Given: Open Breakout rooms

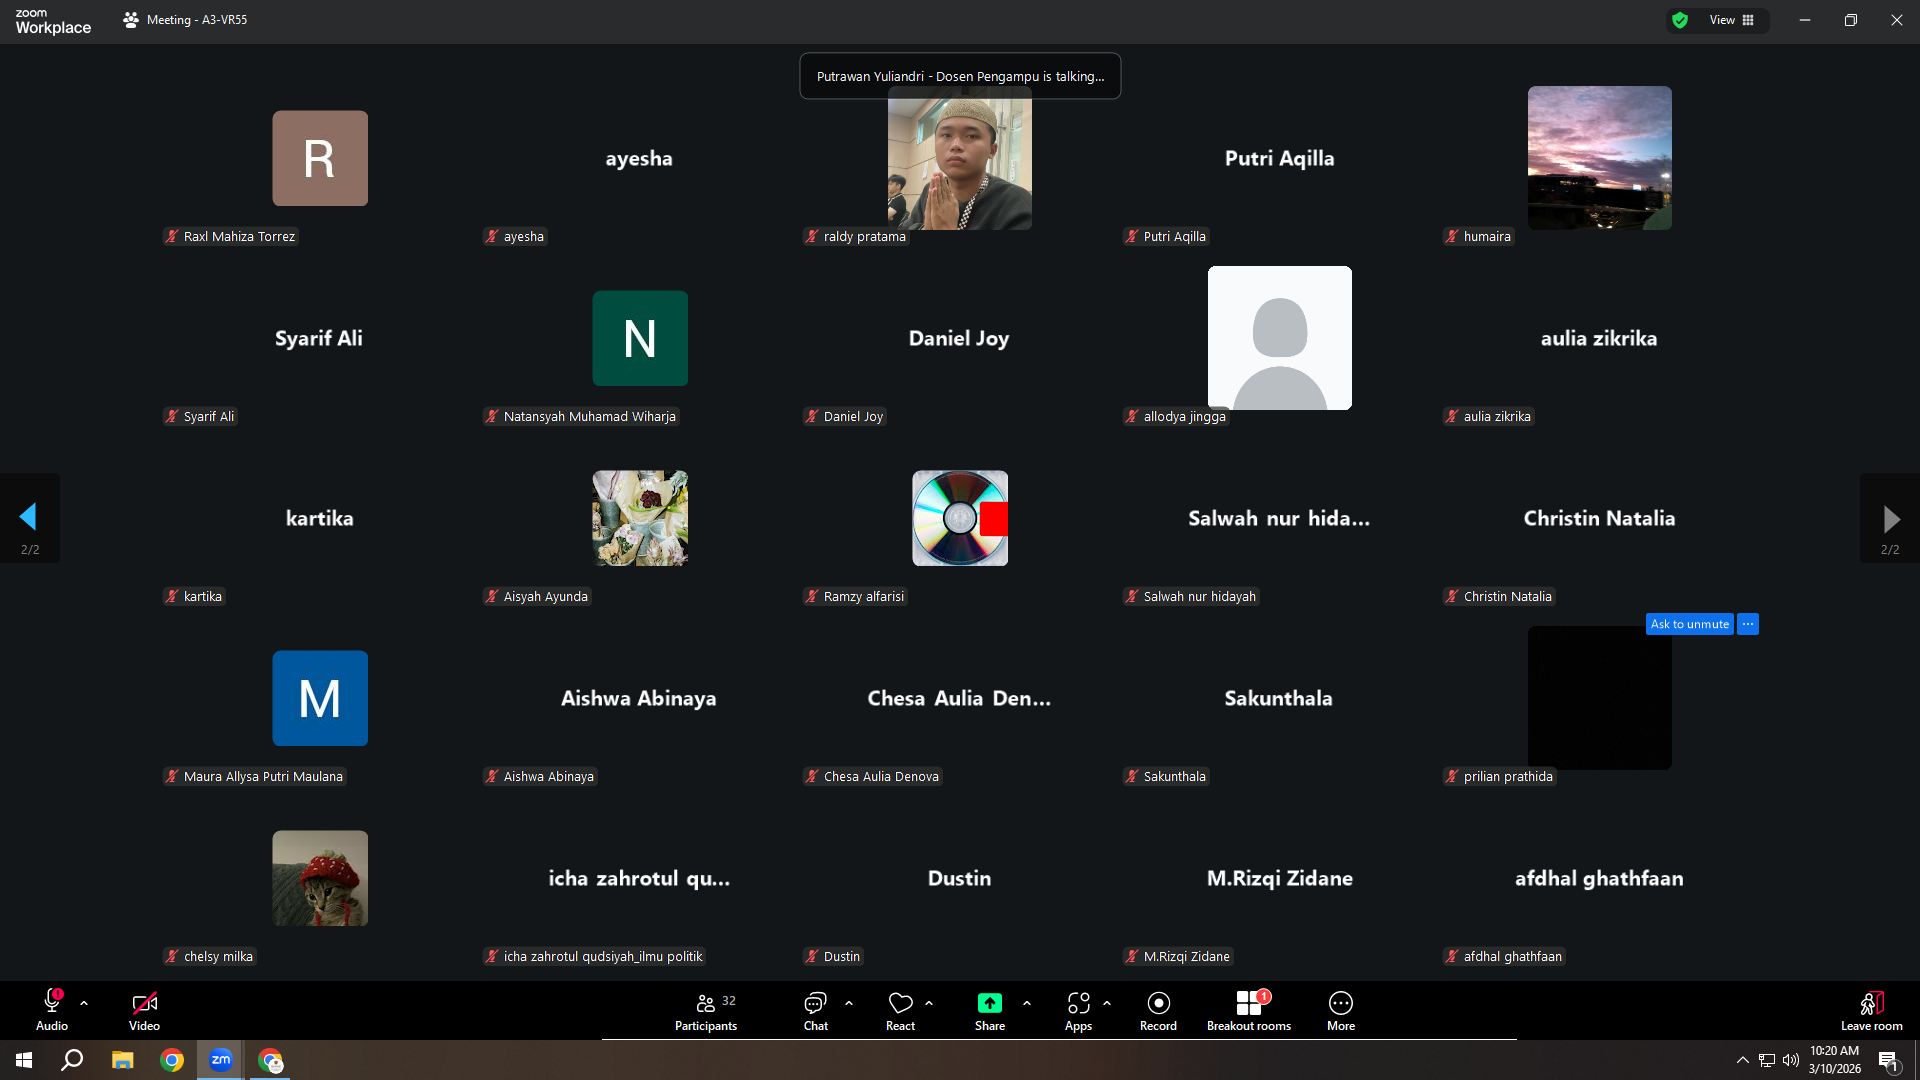Looking at the screenshot, I should tap(1248, 1011).
